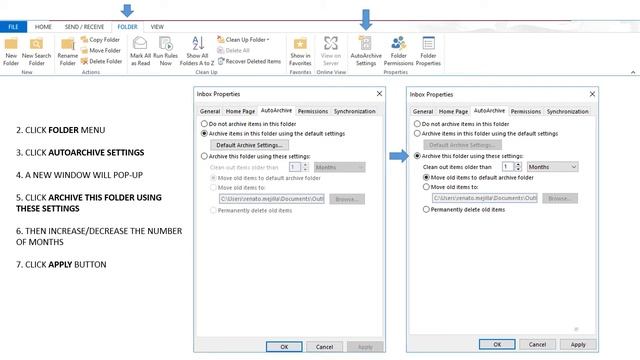The height and width of the screenshot is (360, 640).
Task: Open Synchronization tab in left dialog
Action: pyautogui.click(x=355, y=111)
